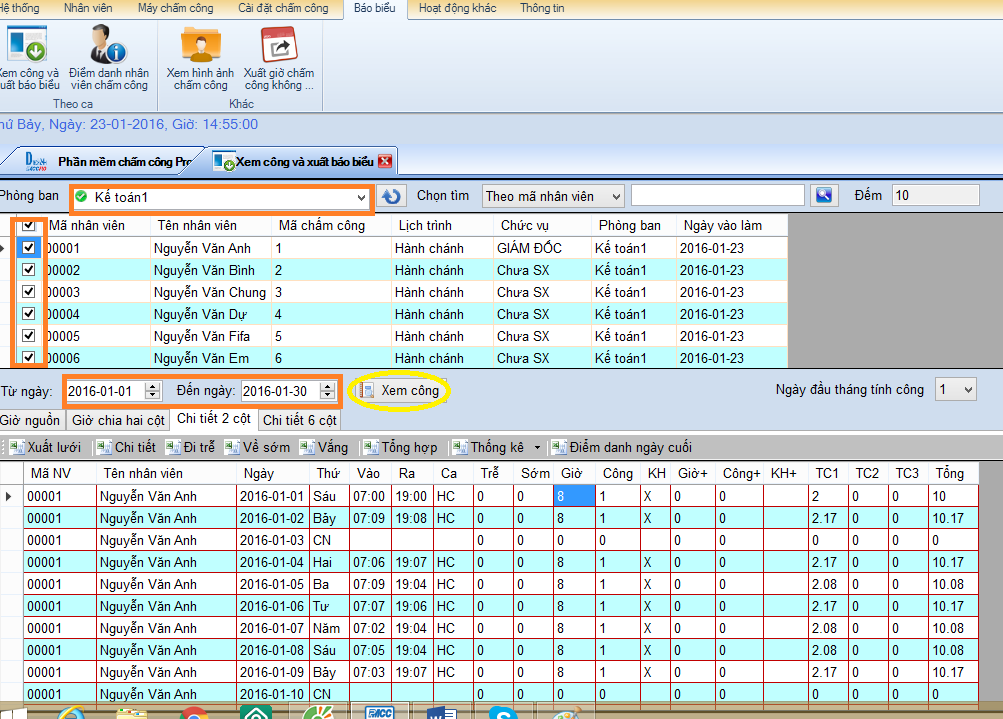This screenshot has height=719, width=1003.
Task: Uncheck the checkbox for employee 00002
Action: (x=29, y=269)
